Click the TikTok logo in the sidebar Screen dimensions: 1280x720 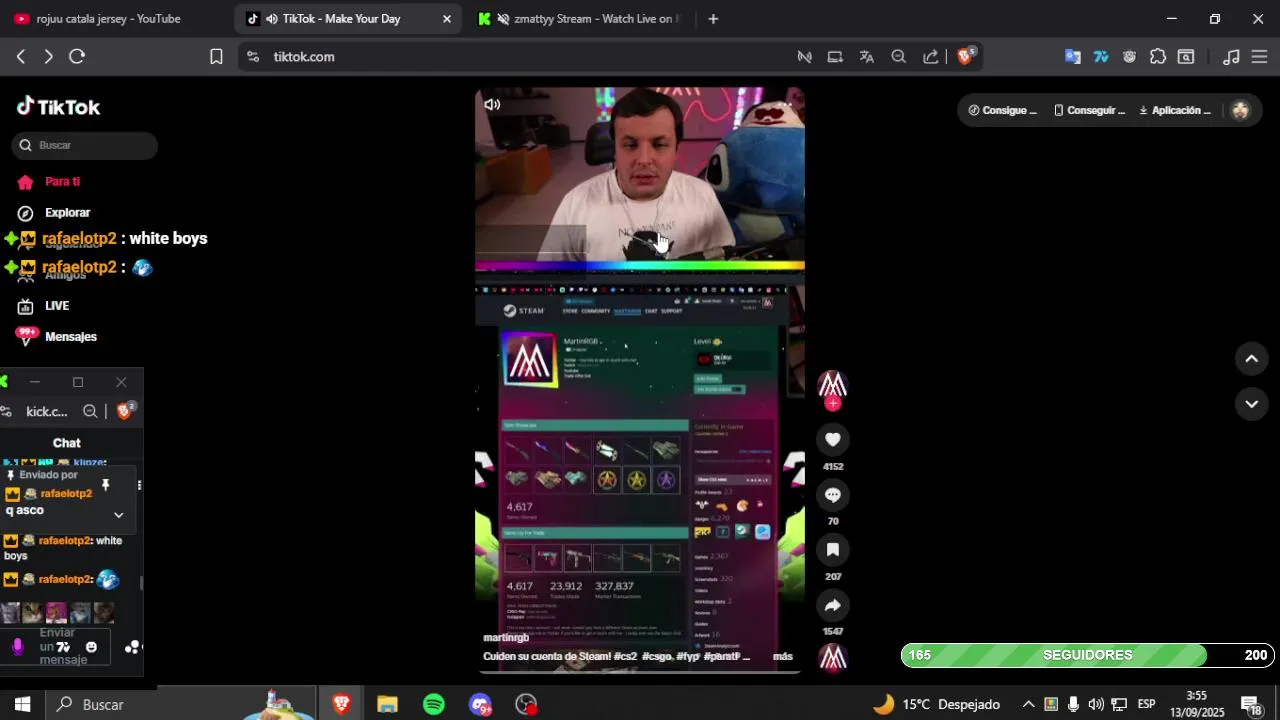[x=58, y=107]
